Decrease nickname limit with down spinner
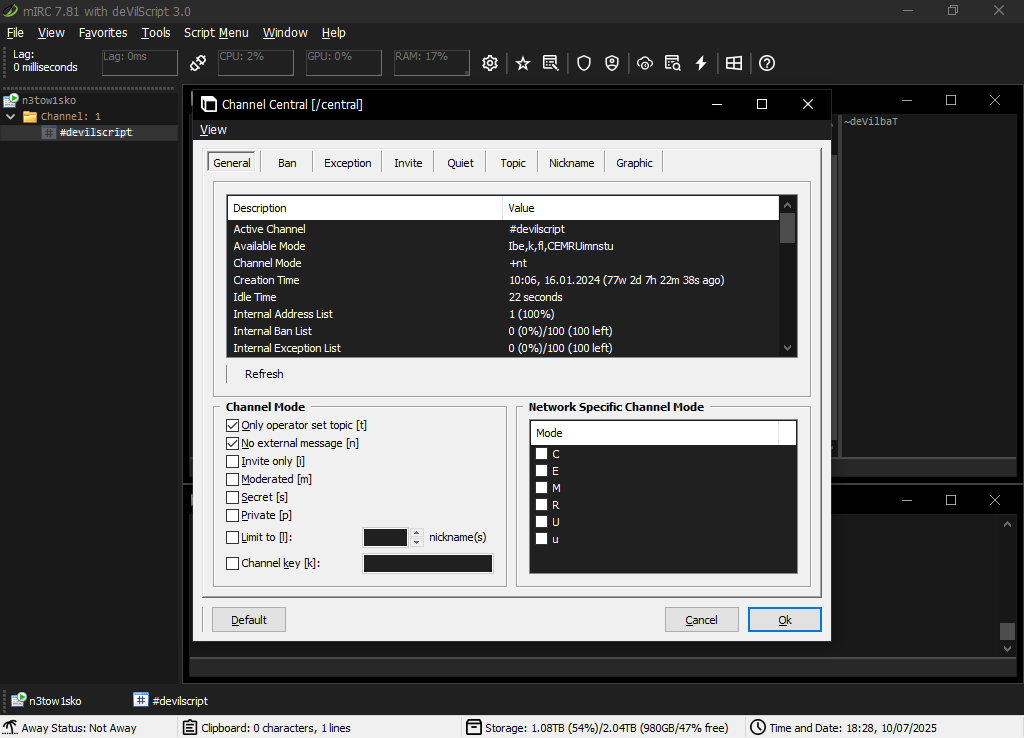Viewport: 1024px width, 738px height. coord(417,542)
